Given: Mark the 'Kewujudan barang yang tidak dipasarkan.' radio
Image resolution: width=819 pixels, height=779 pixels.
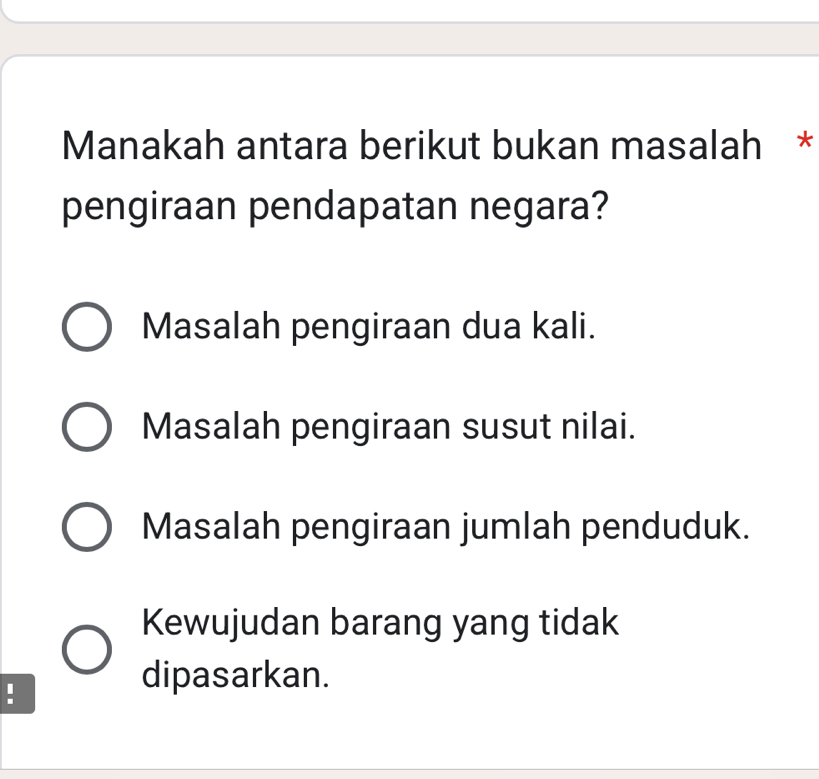Looking at the screenshot, I should pos(87,650).
